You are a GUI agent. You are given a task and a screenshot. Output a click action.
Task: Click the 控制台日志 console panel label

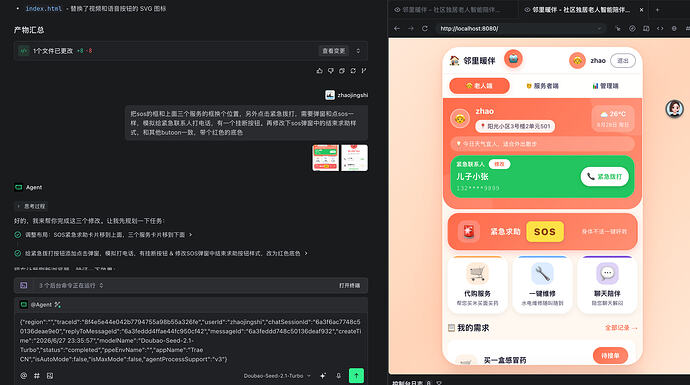click(x=407, y=382)
